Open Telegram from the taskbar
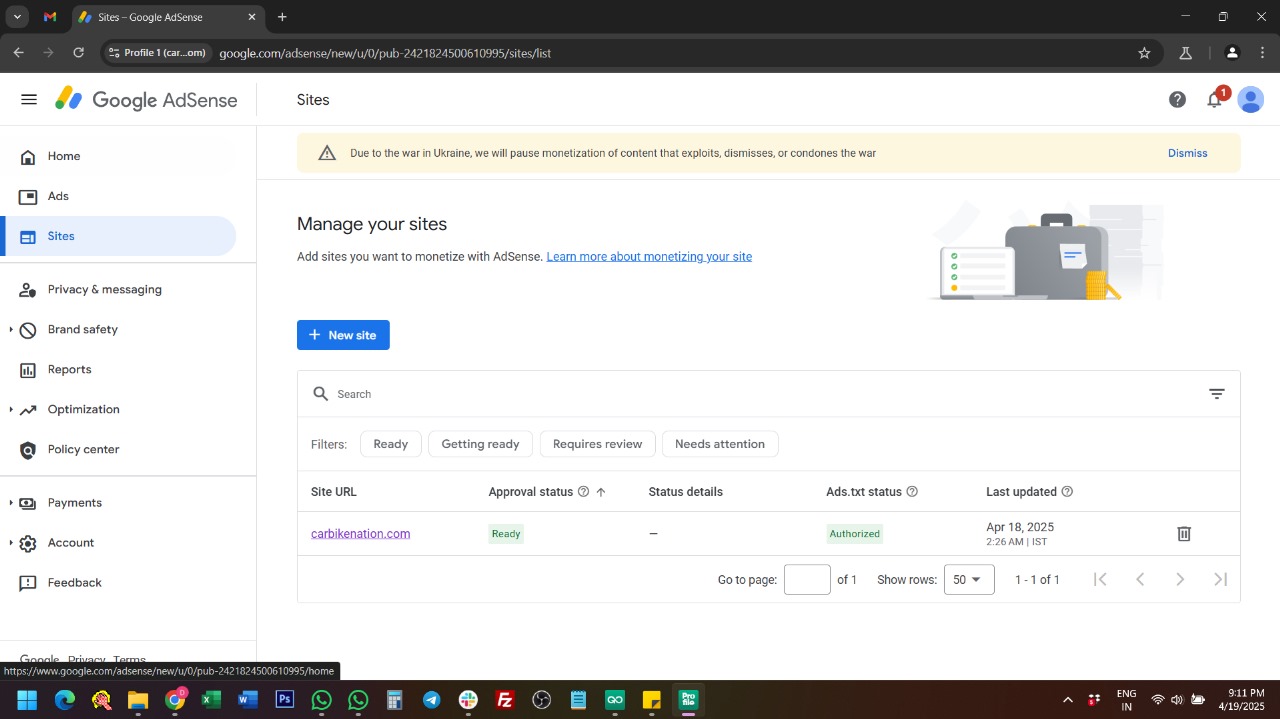Screen dimensions: 1280x719 (431, 700)
